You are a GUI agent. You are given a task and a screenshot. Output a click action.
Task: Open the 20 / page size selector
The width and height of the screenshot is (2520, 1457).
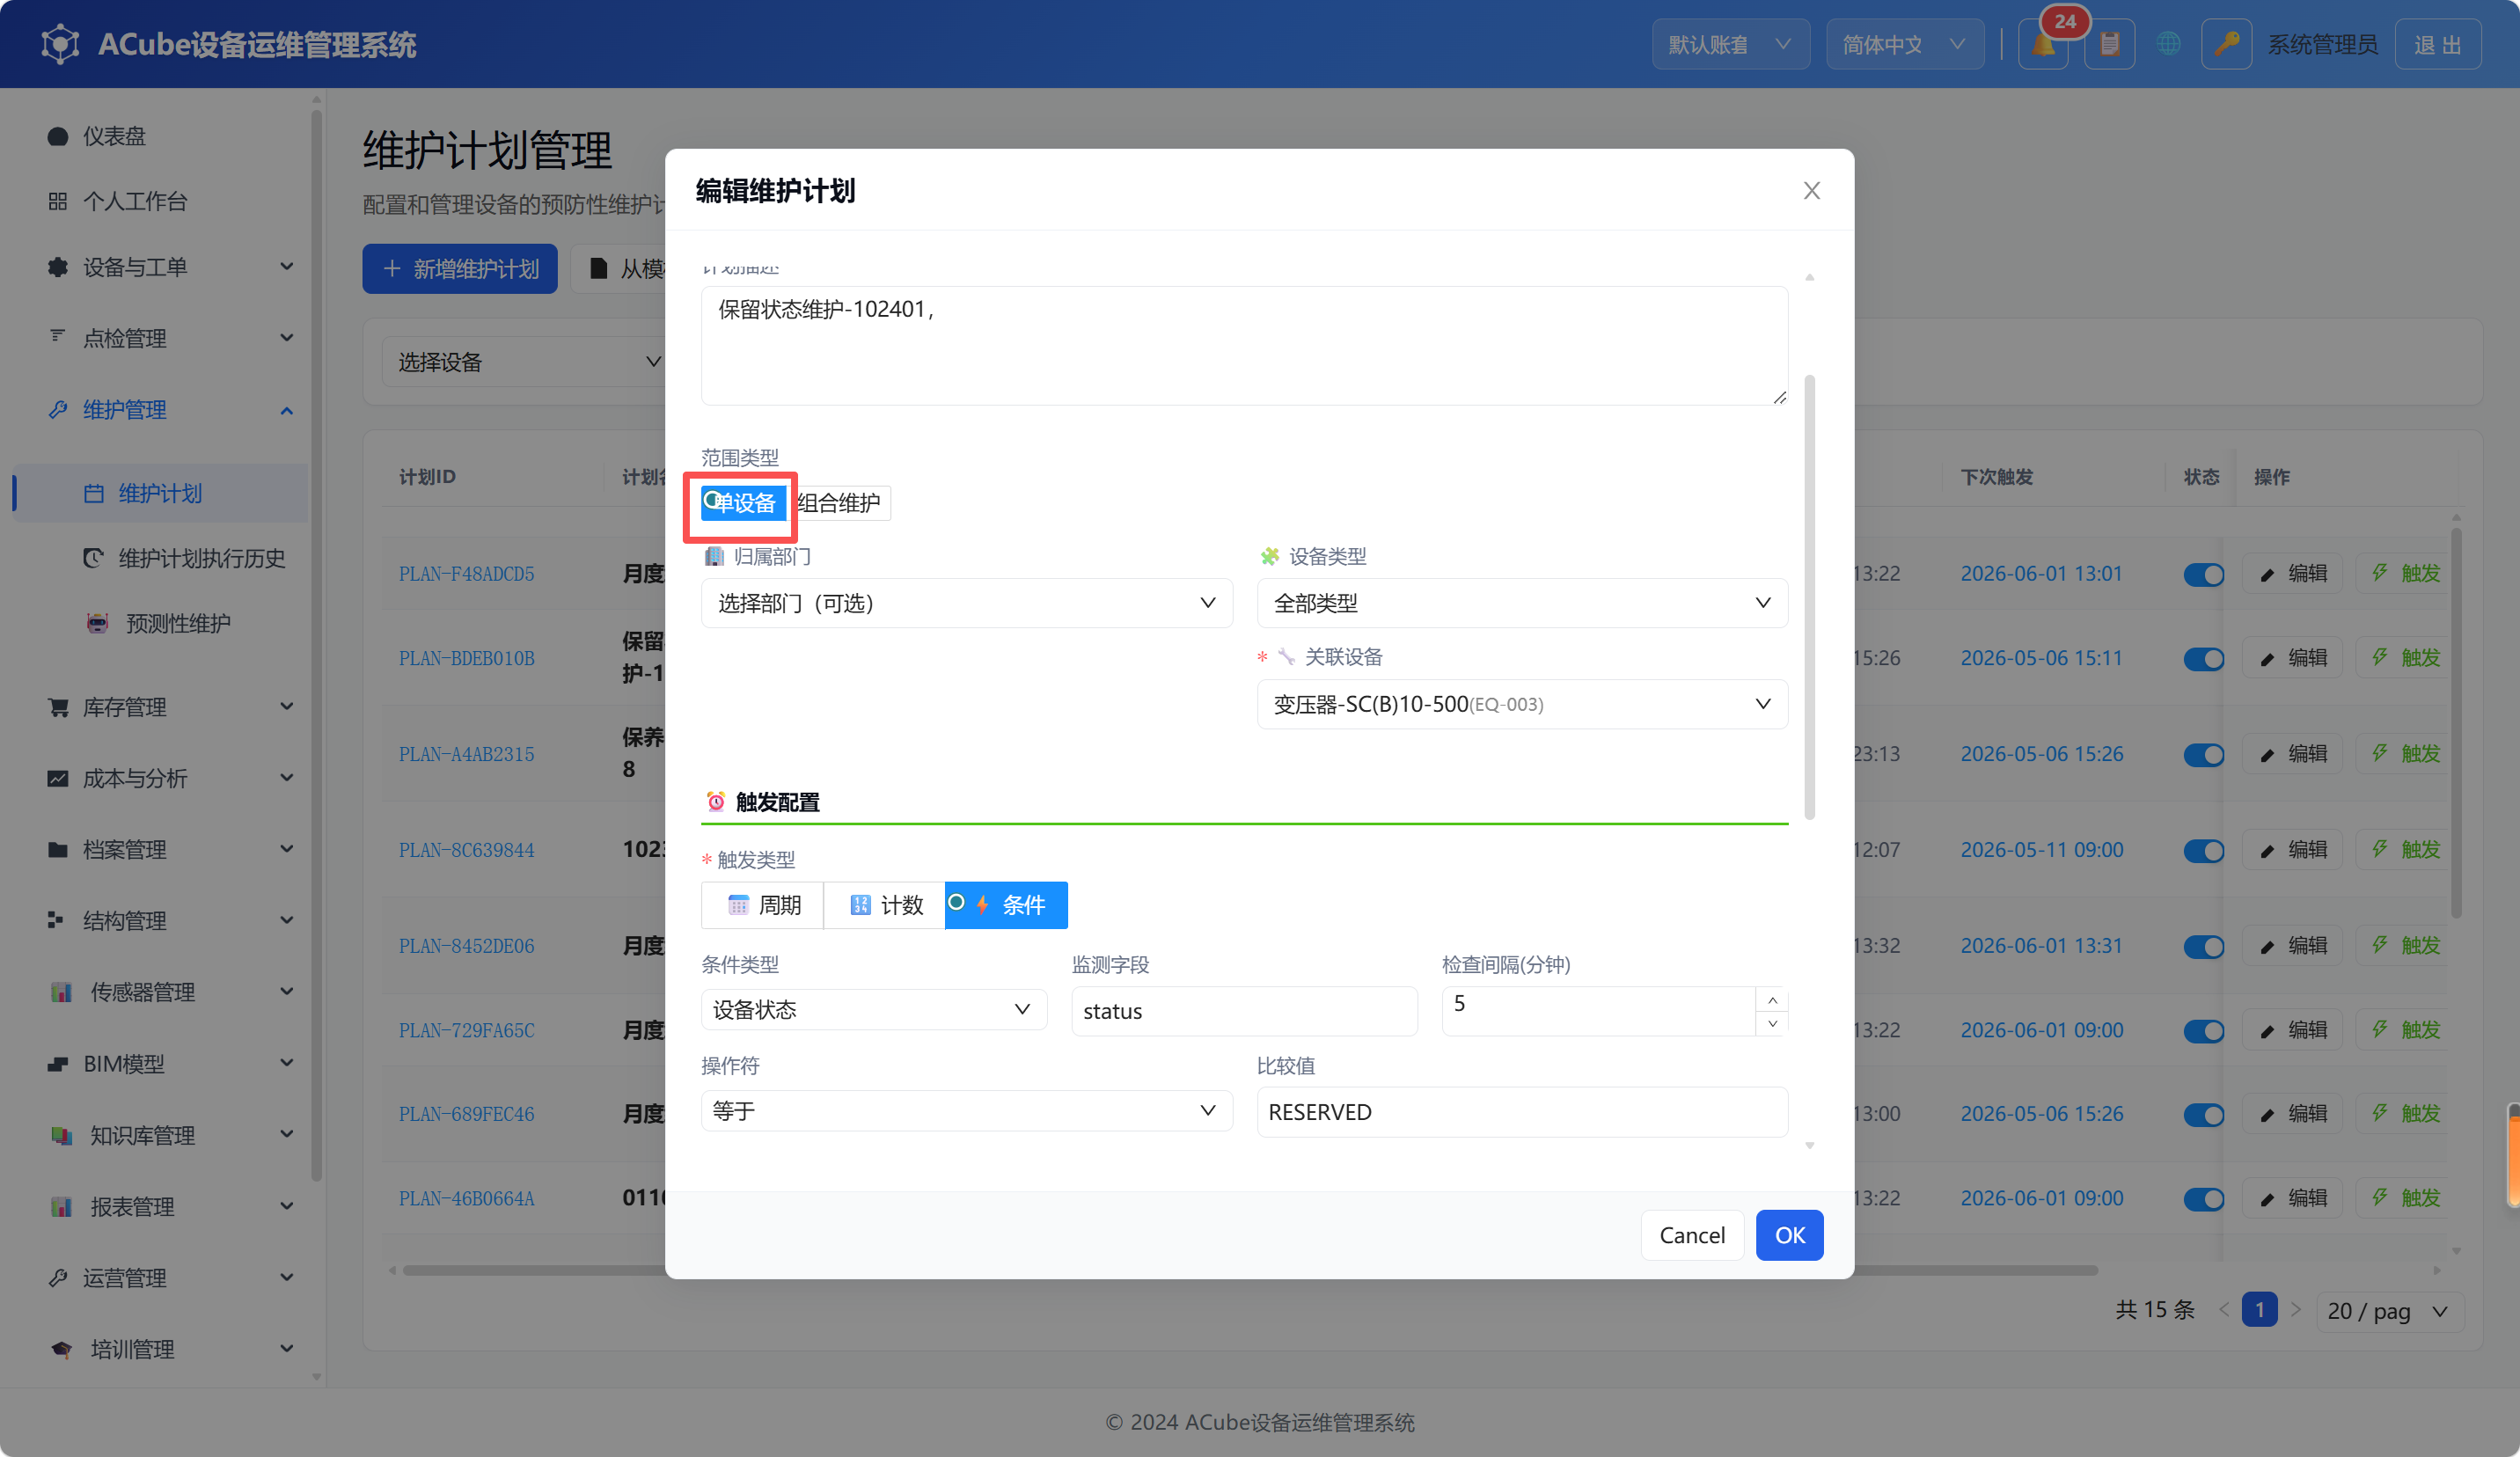coord(2389,1311)
